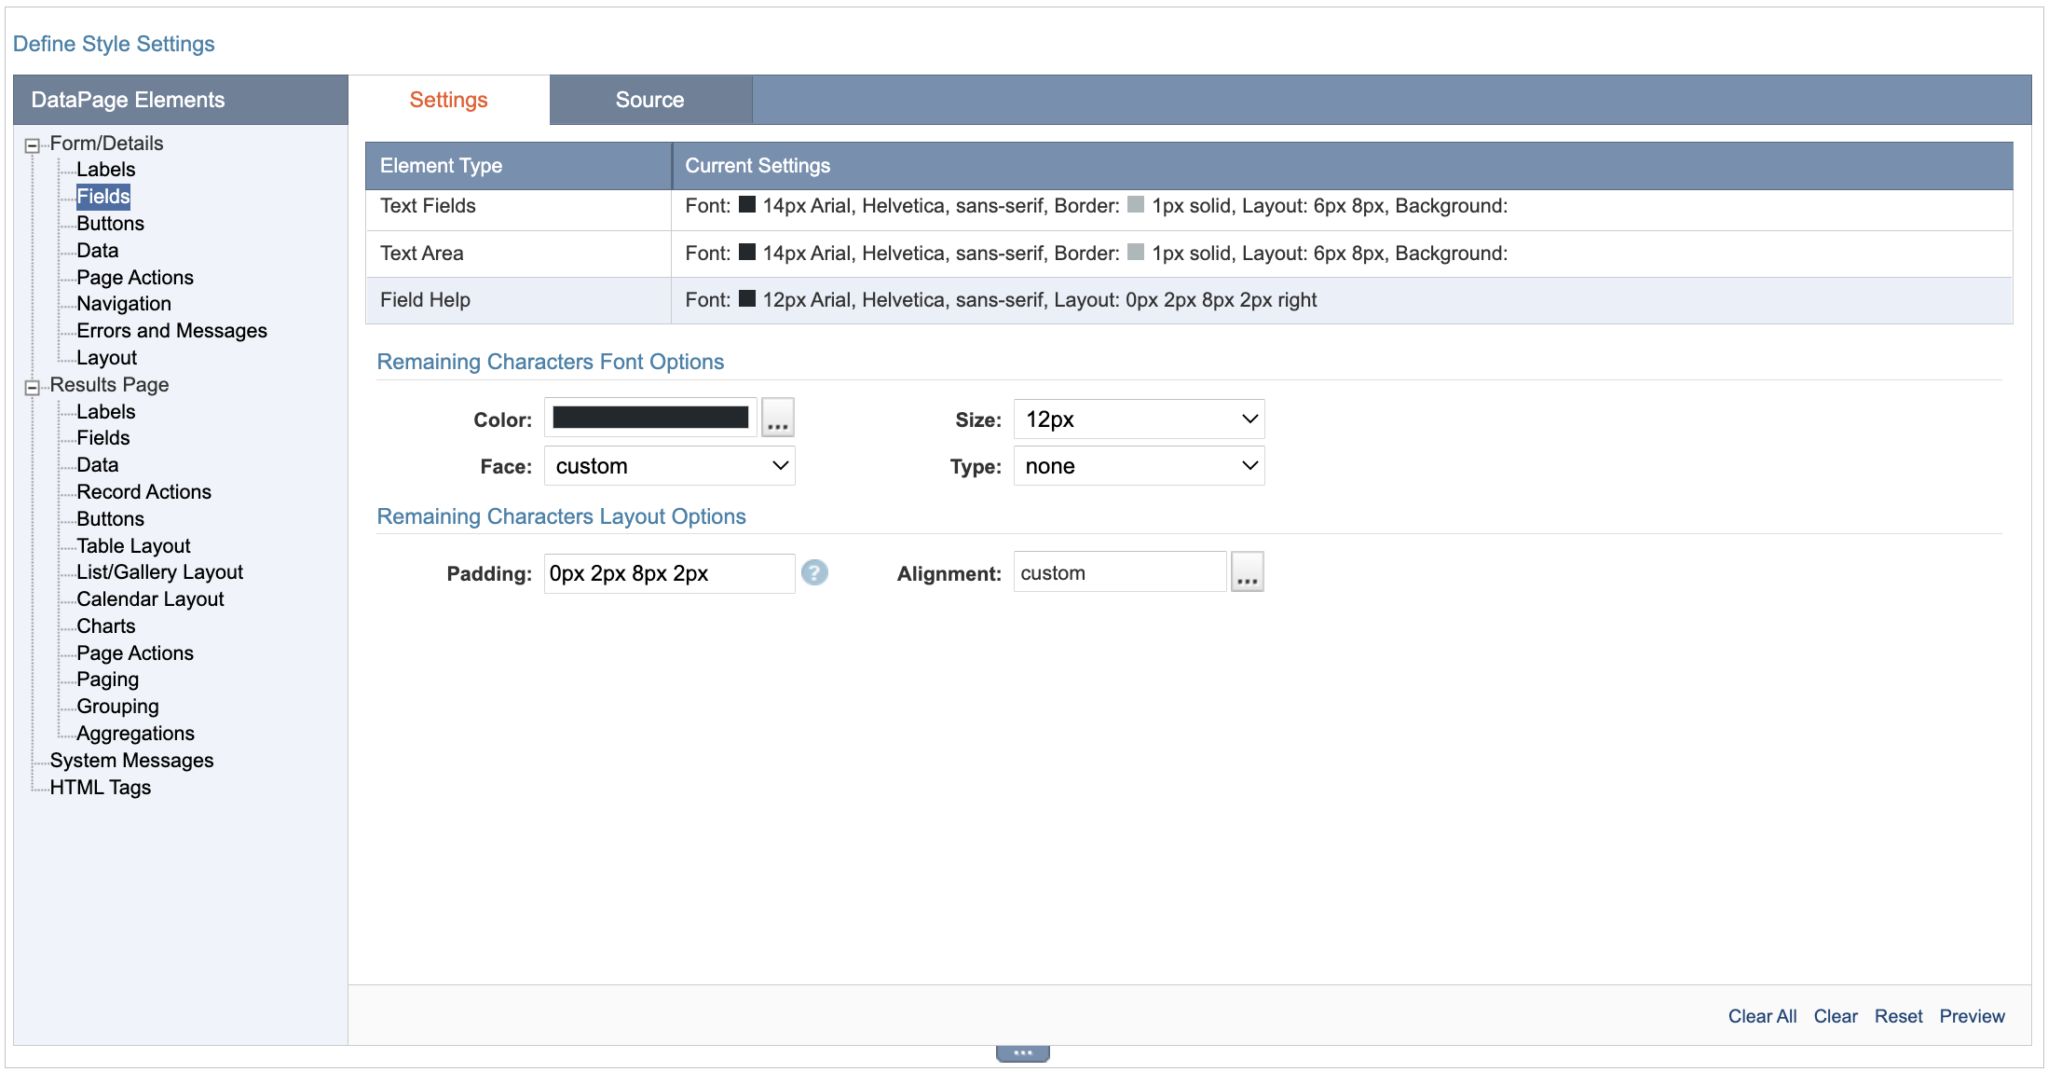The image size is (2048, 1072).
Task: Click the border color swatch in Text Area row
Action: pos(1135,252)
